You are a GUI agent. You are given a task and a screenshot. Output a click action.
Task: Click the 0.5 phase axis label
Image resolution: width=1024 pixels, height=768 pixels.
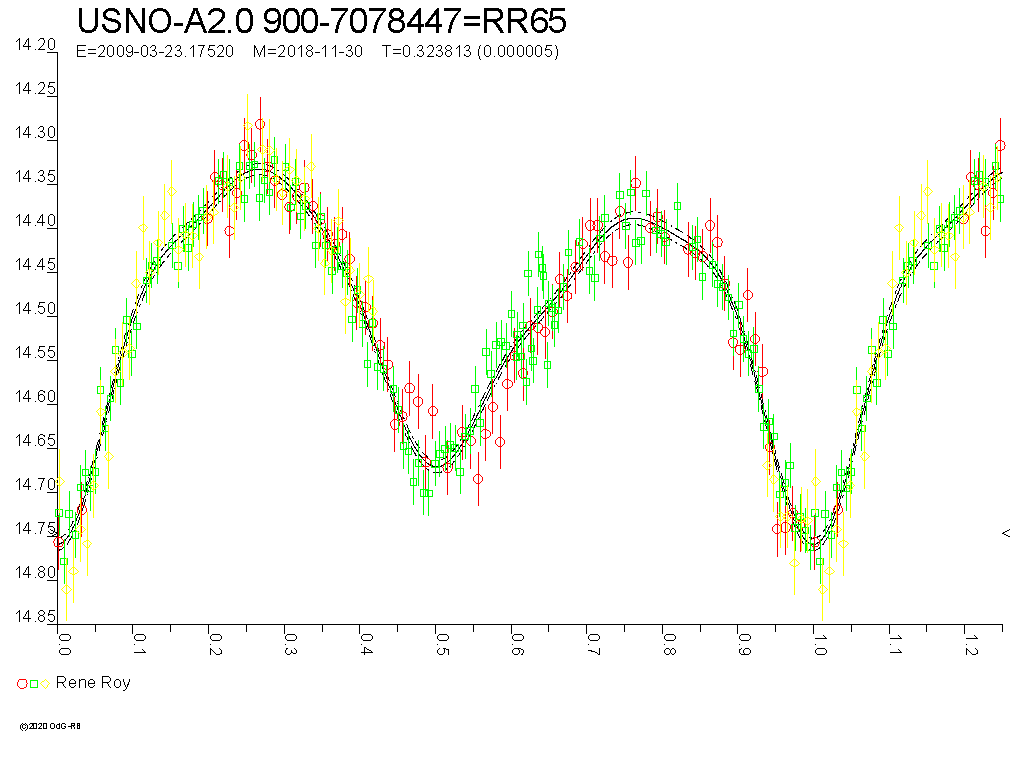[441, 644]
